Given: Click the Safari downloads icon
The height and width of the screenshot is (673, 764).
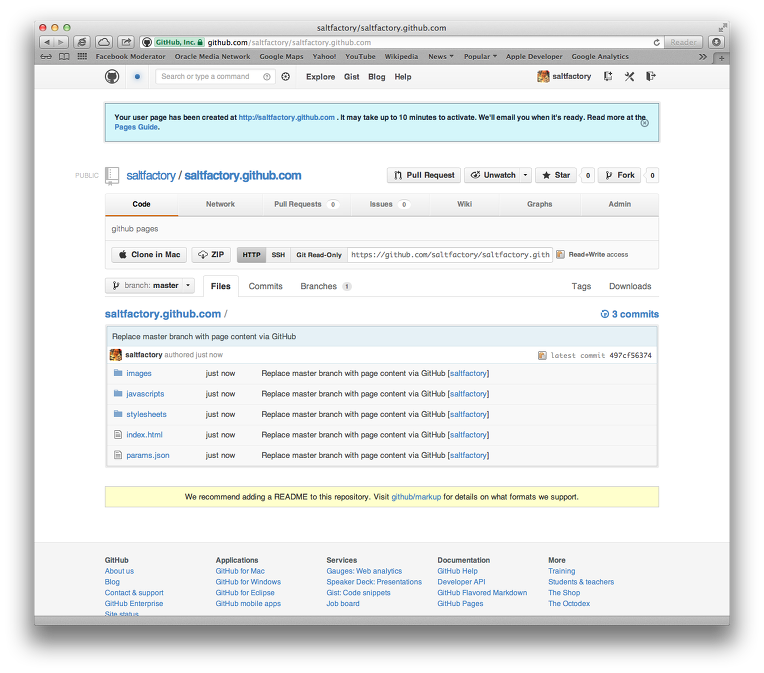Looking at the screenshot, I should click(716, 42).
